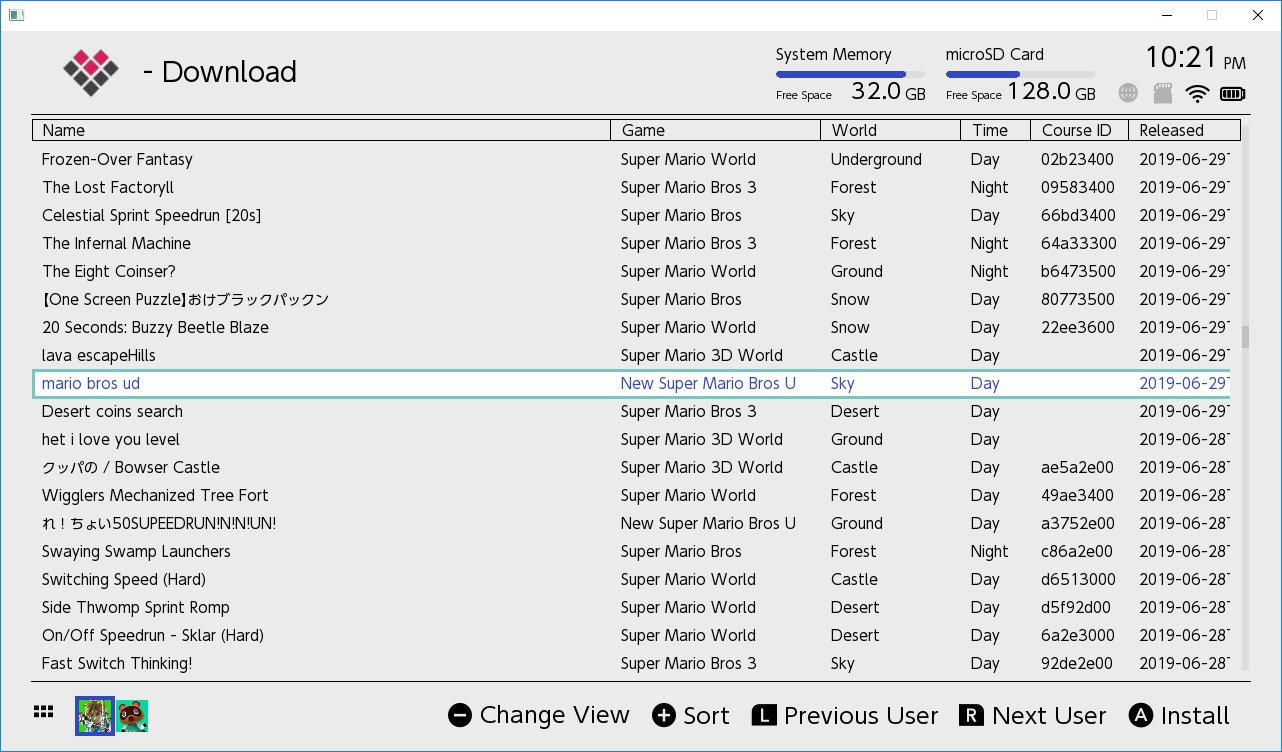Click course ID b6473500
The height and width of the screenshot is (752, 1282).
(1077, 271)
